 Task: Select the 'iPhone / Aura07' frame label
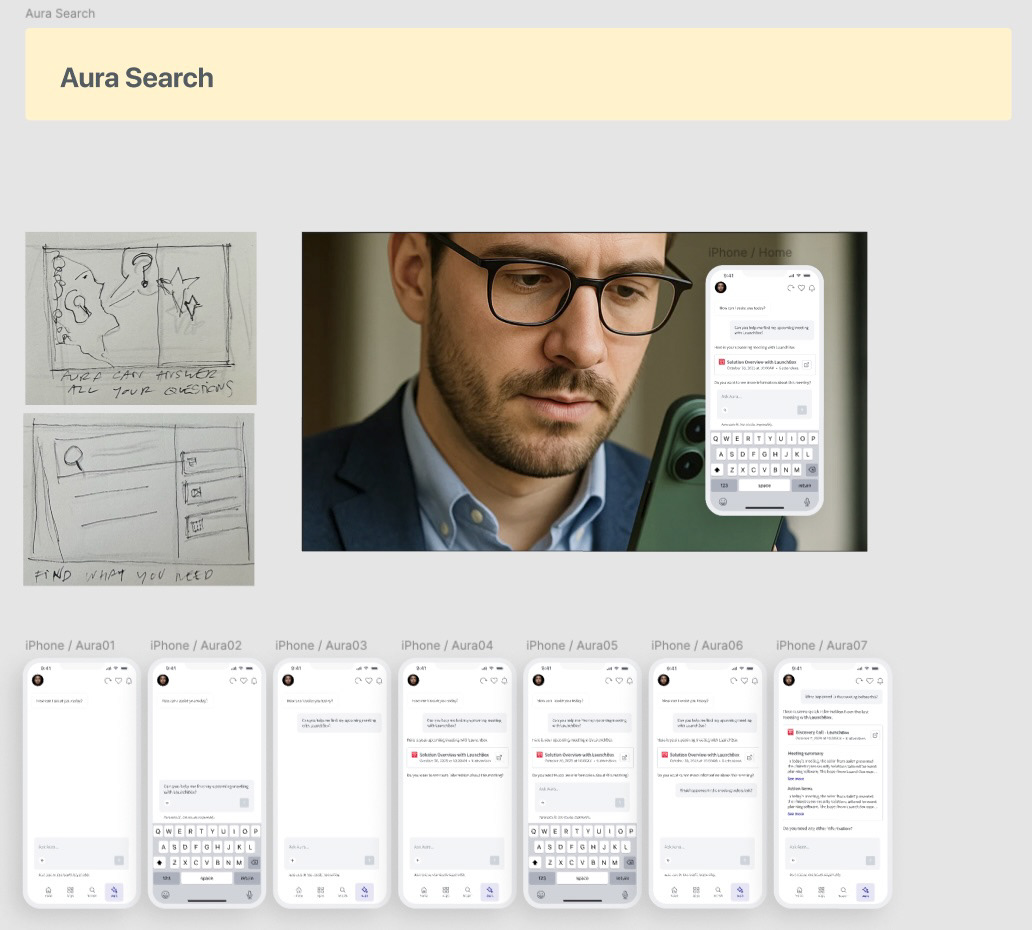pyautogui.click(x=821, y=646)
